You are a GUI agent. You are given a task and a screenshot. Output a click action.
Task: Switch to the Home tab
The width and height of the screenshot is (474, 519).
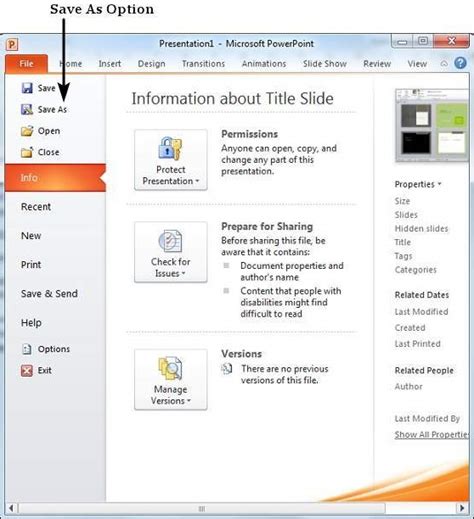(x=70, y=64)
